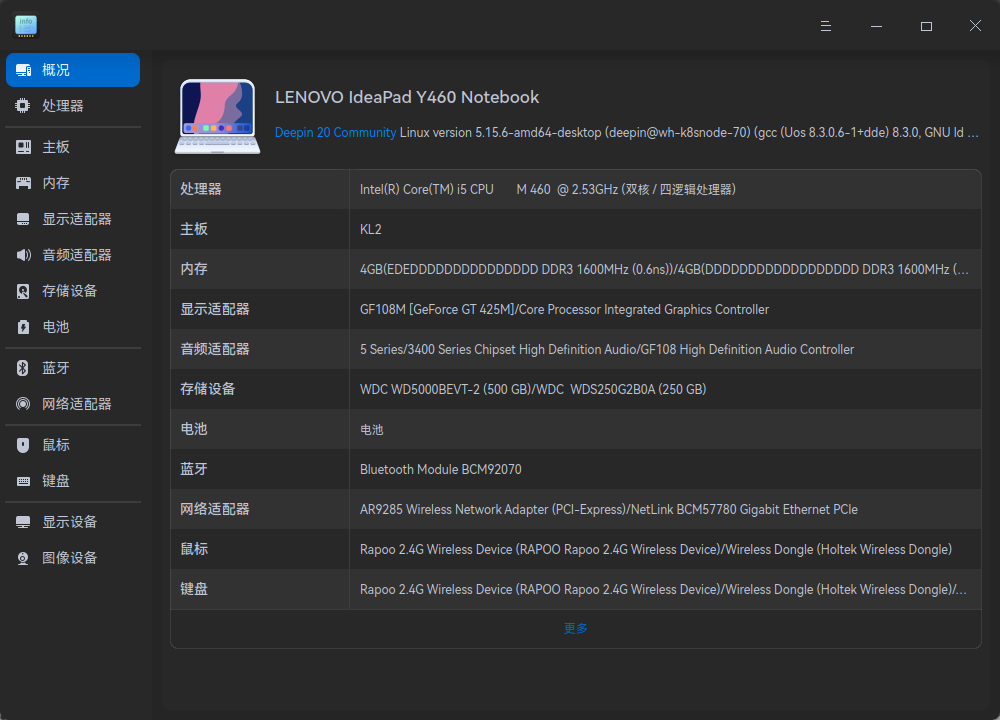Click the Intel Core i5 M 460 value
The width and height of the screenshot is (1000, 720).
pyautogui.click(x=548, y=189)
